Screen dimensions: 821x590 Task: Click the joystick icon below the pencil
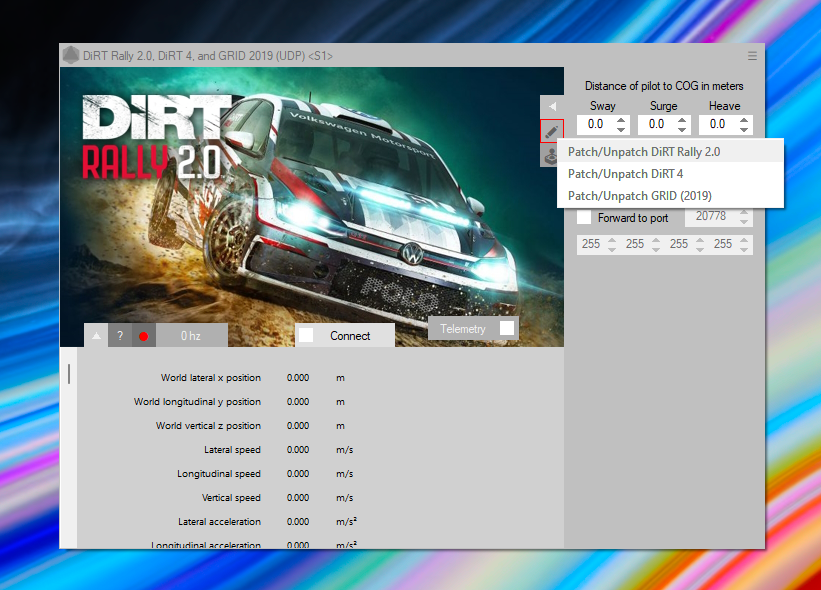point(551,156)
